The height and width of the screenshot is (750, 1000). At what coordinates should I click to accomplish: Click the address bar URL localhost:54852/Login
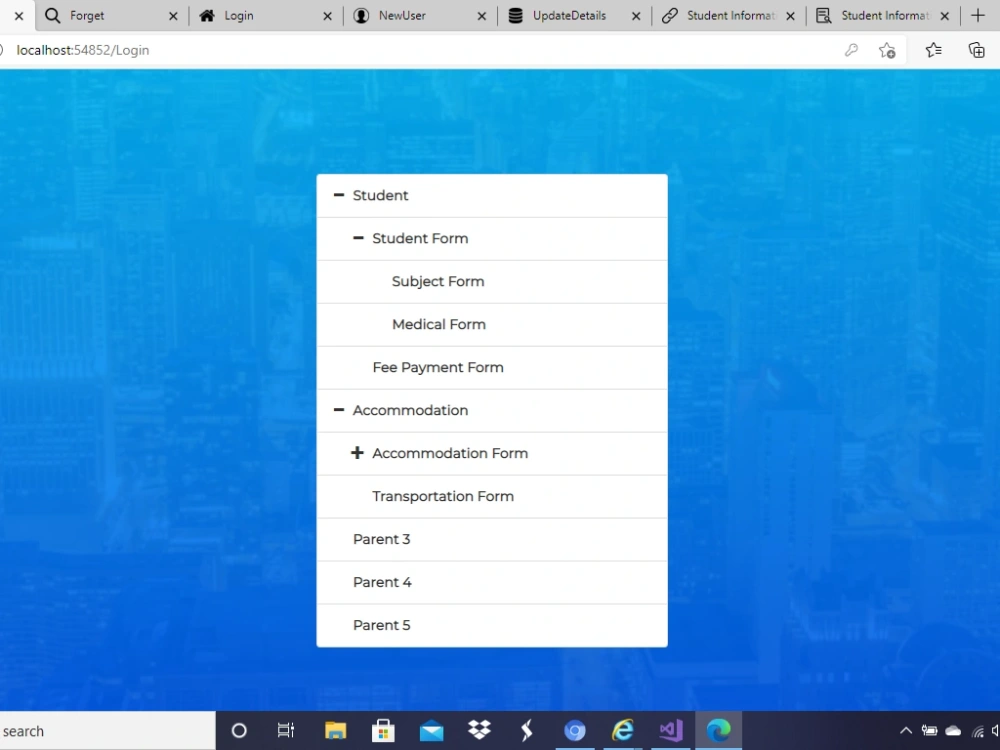point(83,50)
